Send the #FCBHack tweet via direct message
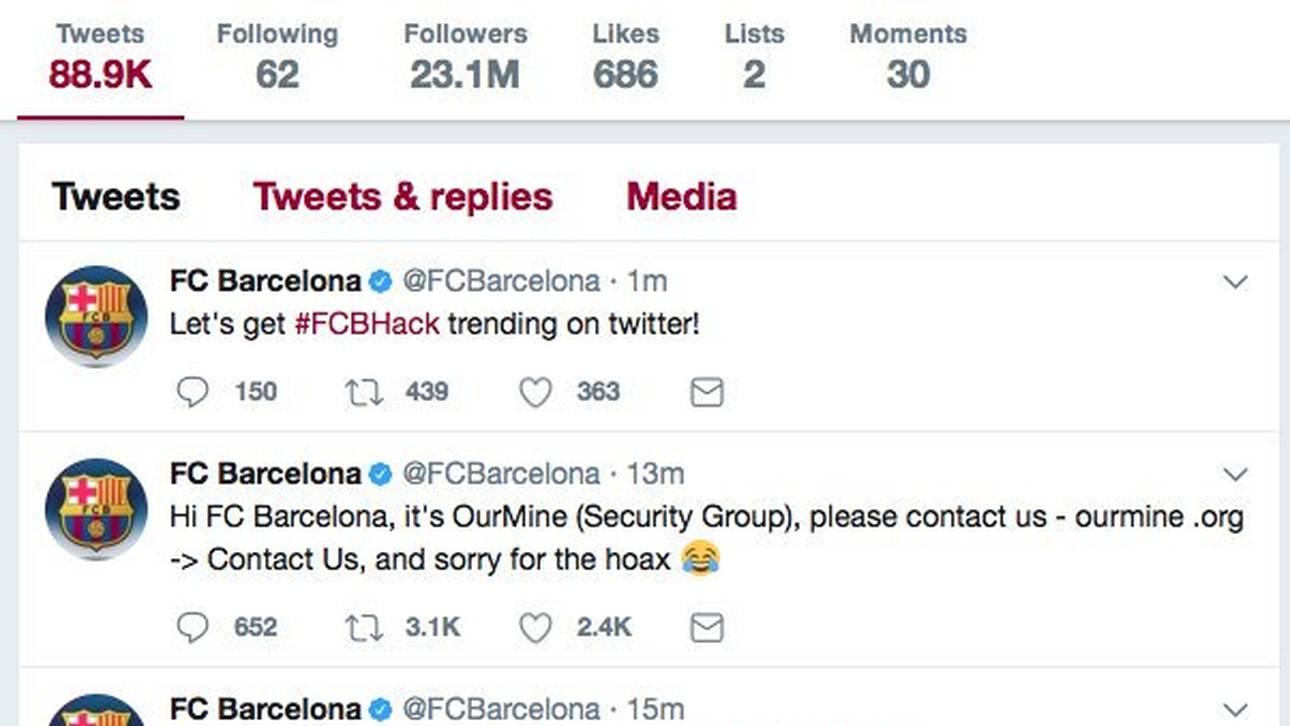The width and height of the screenshot is (1290, 726). coord(707,392)
